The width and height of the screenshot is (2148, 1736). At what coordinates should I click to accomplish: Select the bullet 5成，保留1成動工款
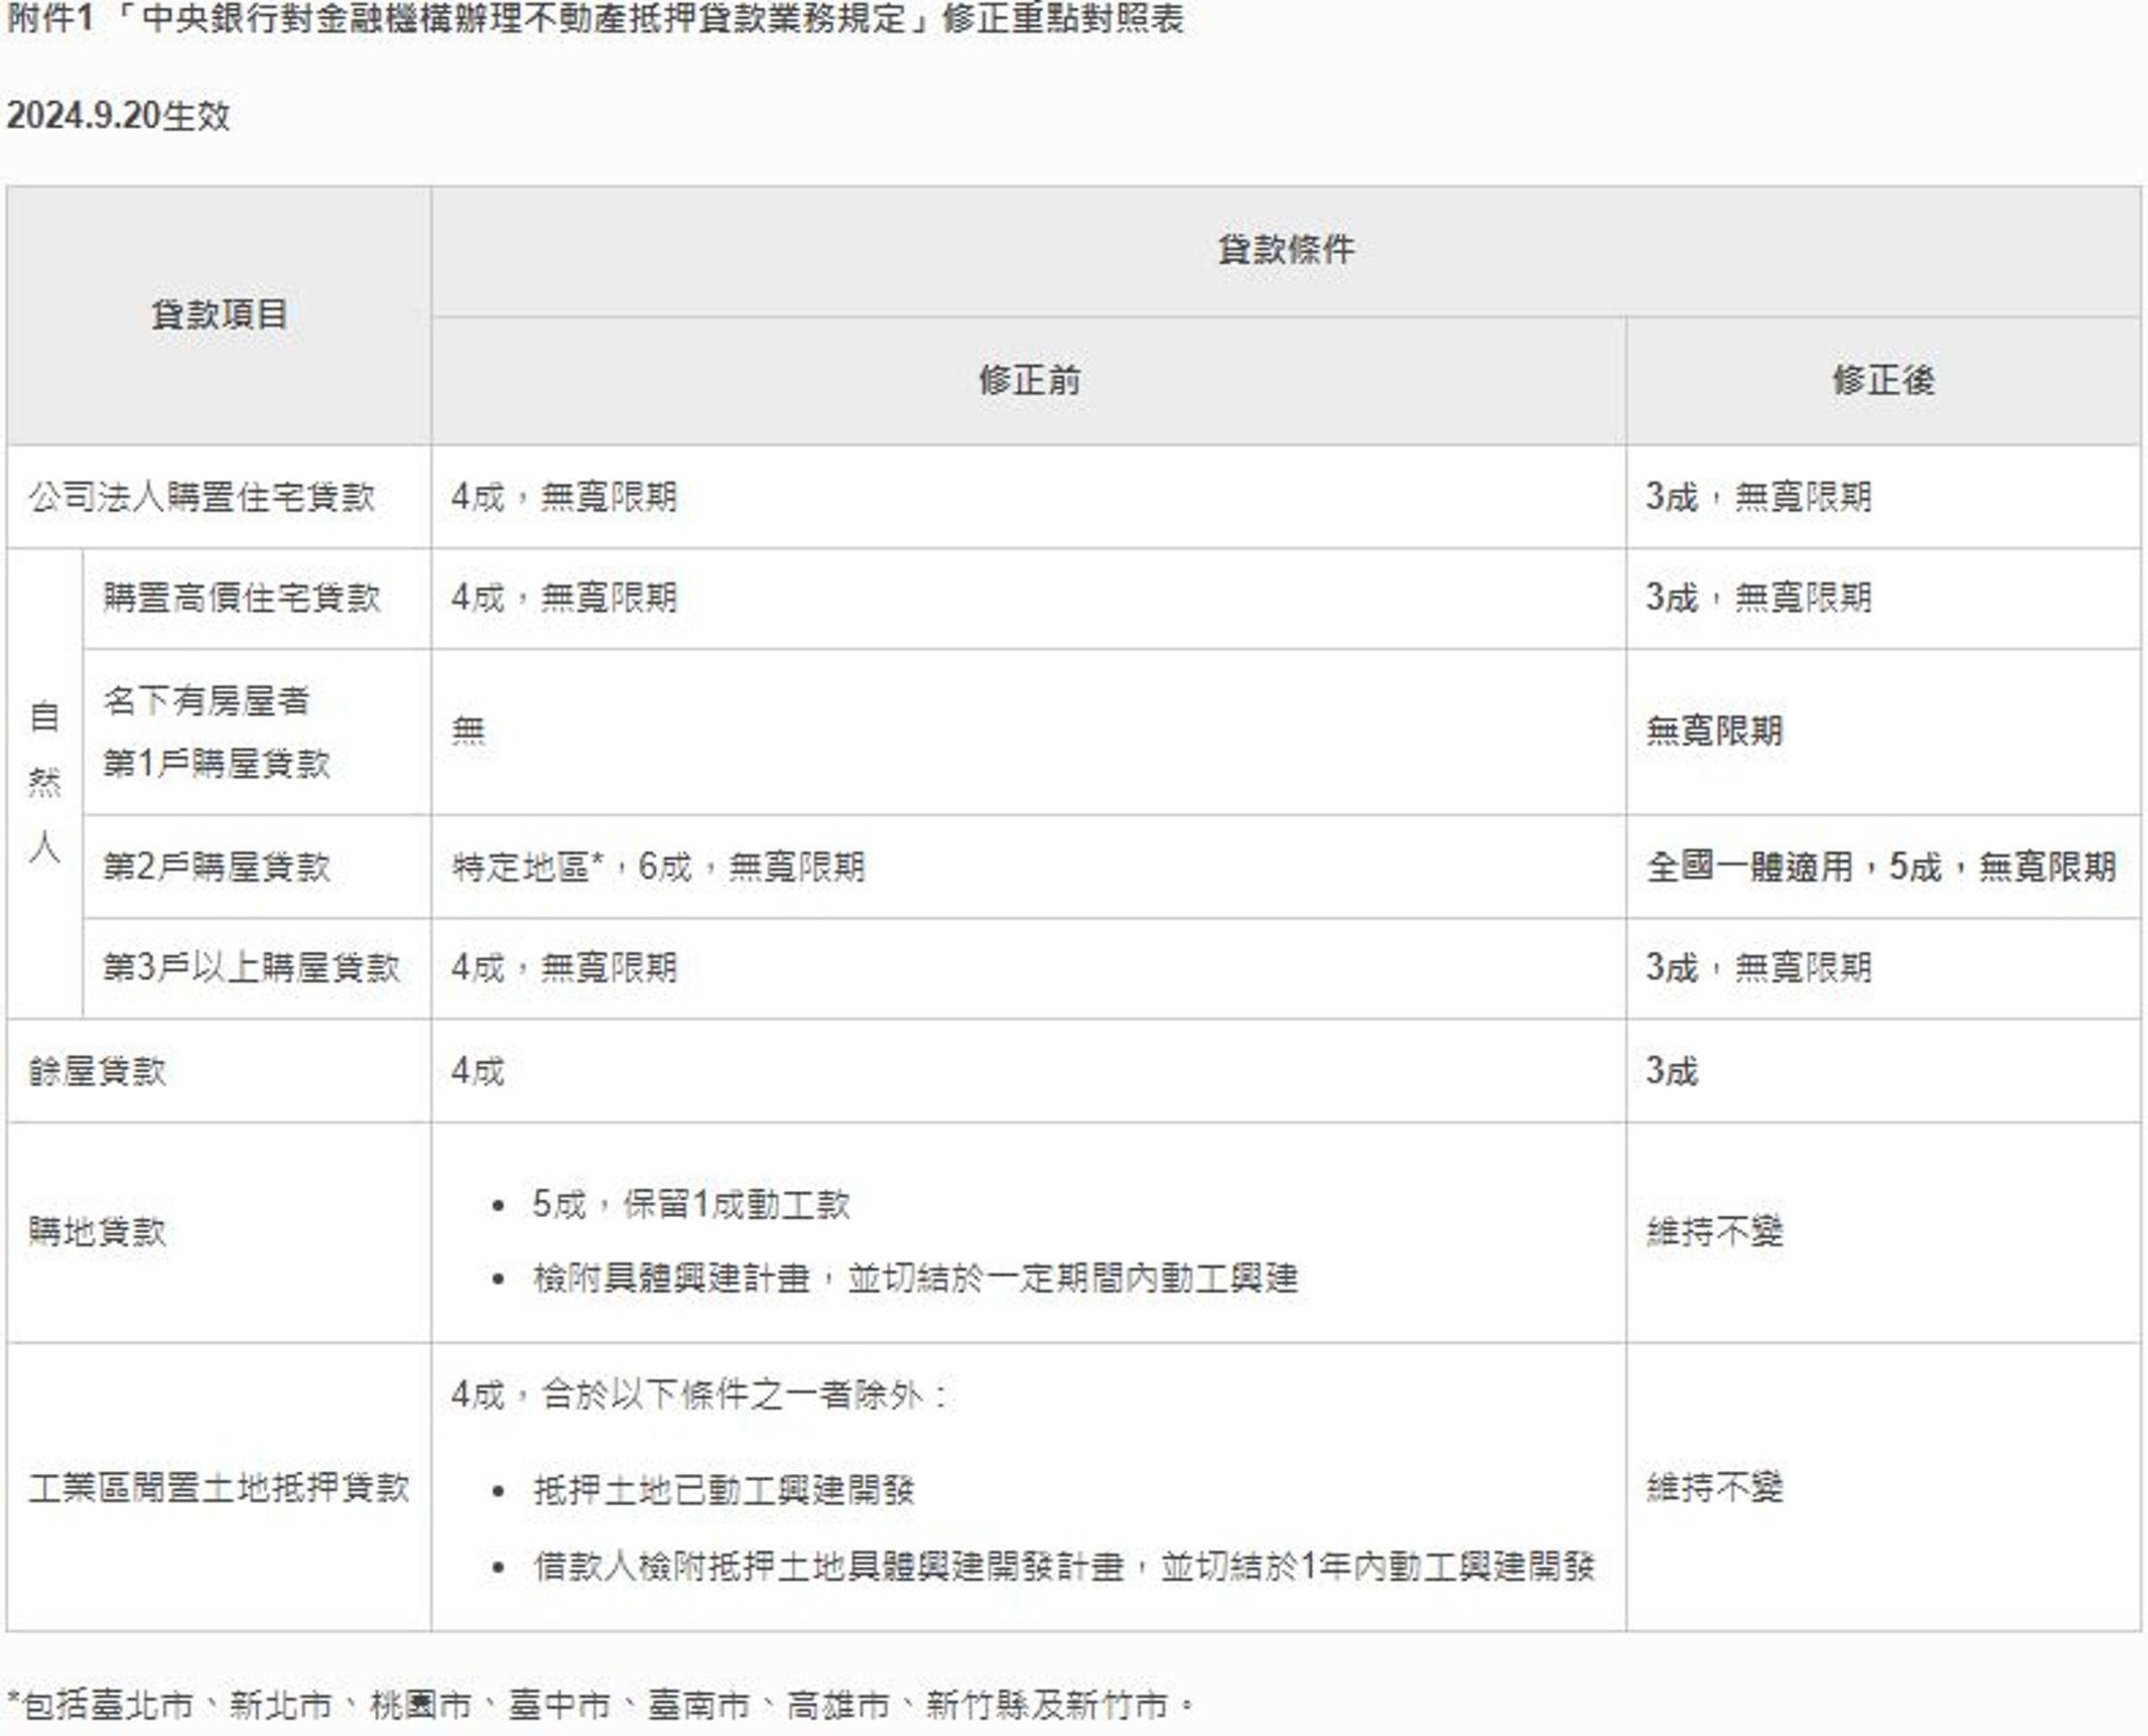pos(691,1205)
